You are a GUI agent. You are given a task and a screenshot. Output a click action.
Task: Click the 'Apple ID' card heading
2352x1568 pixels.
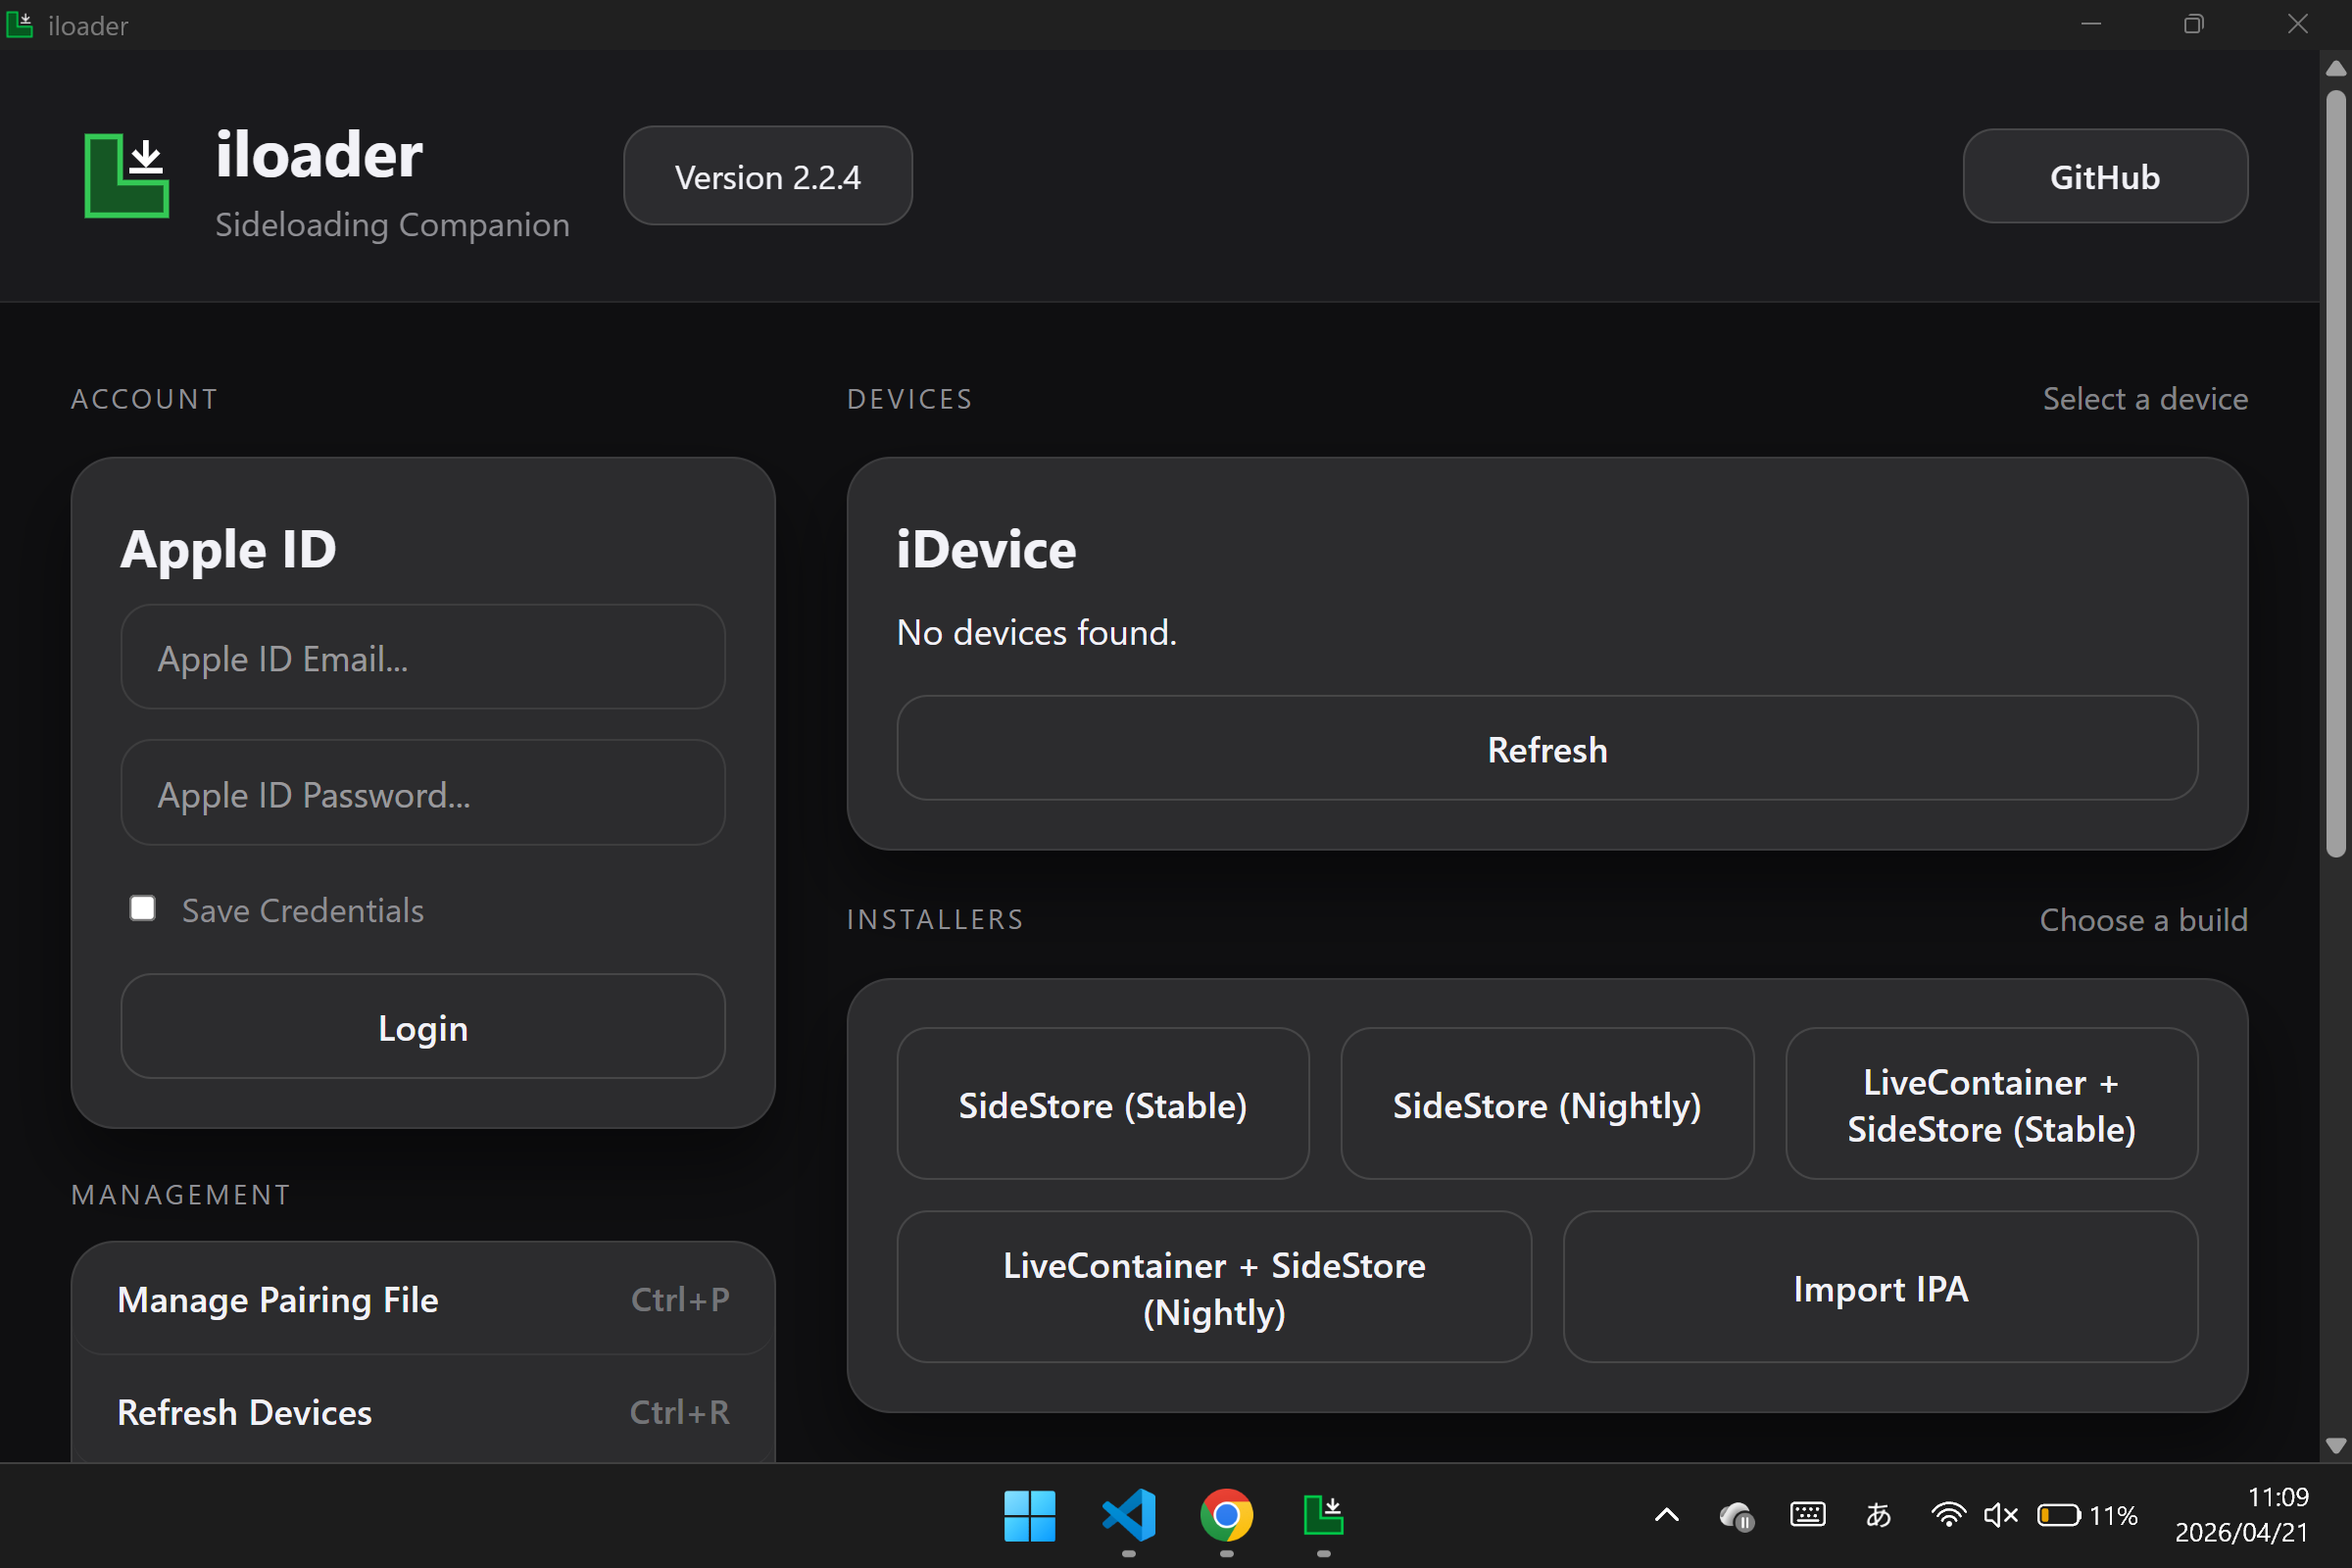[228, 549]
